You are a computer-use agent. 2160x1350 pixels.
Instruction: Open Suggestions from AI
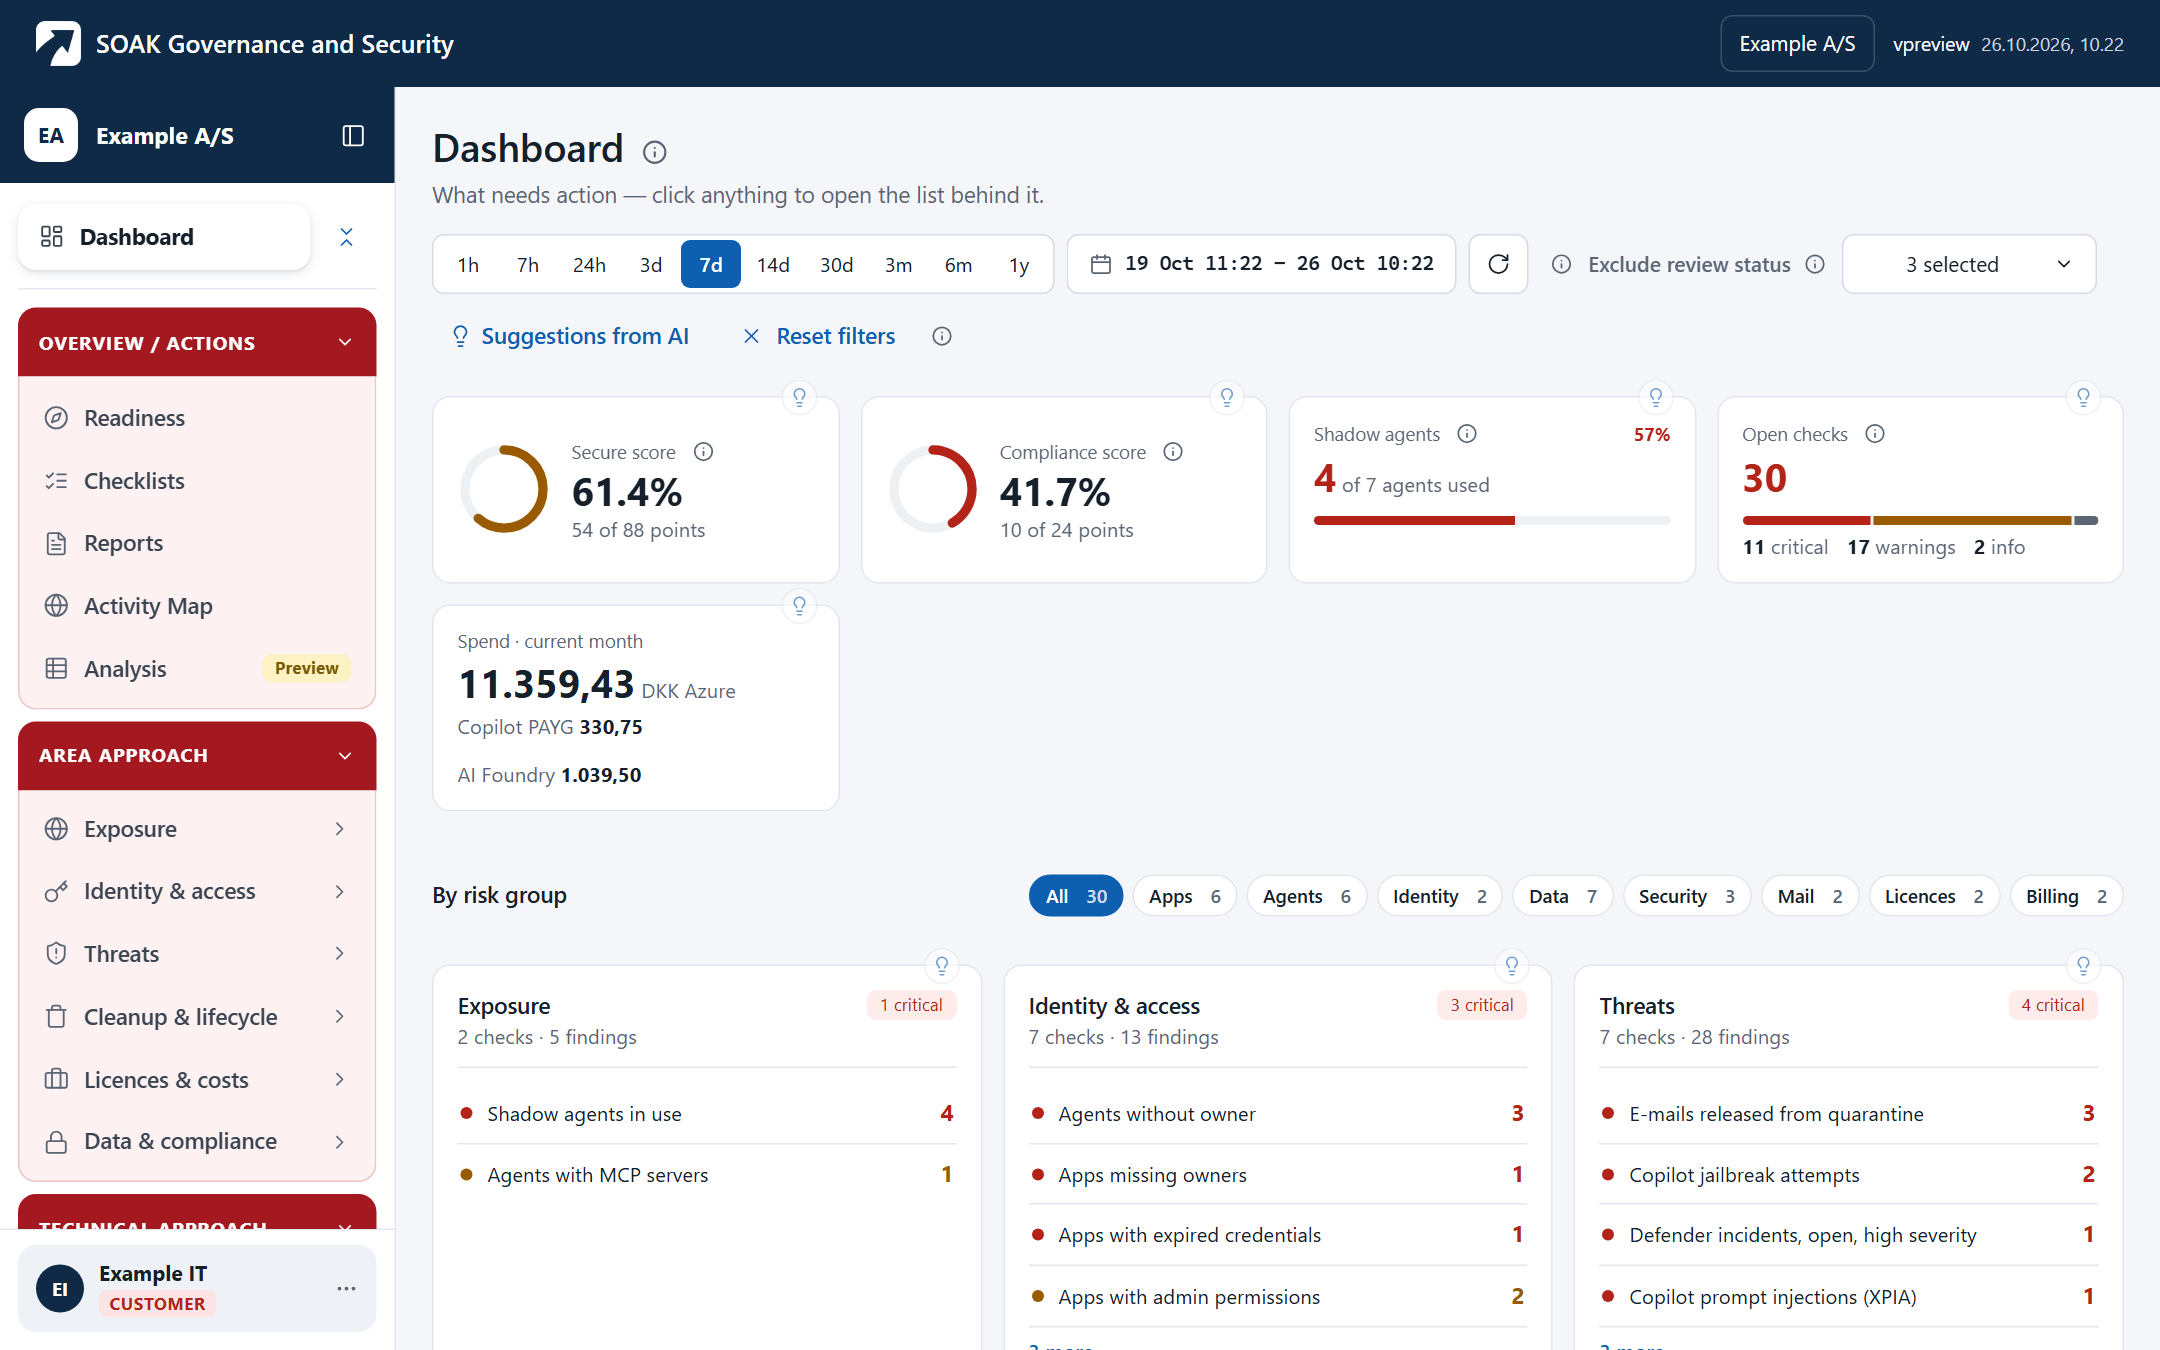click(x=570, y=336)
